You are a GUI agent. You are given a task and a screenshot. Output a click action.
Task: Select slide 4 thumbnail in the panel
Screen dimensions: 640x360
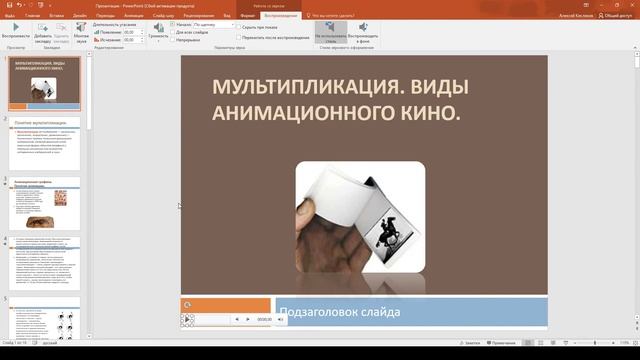(x=44, y=264)
